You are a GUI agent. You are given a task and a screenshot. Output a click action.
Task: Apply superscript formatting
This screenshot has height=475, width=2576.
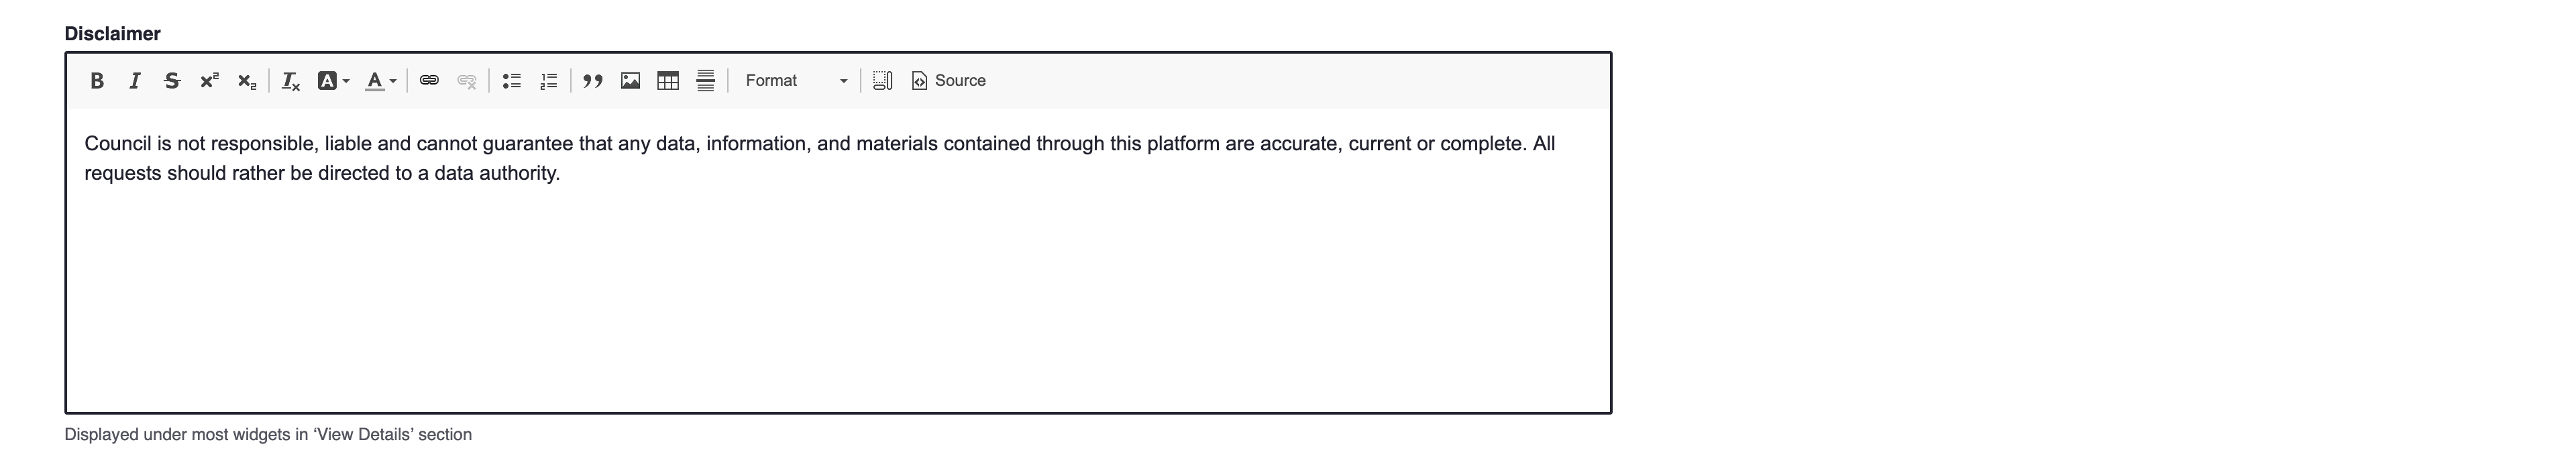(209, 81)
